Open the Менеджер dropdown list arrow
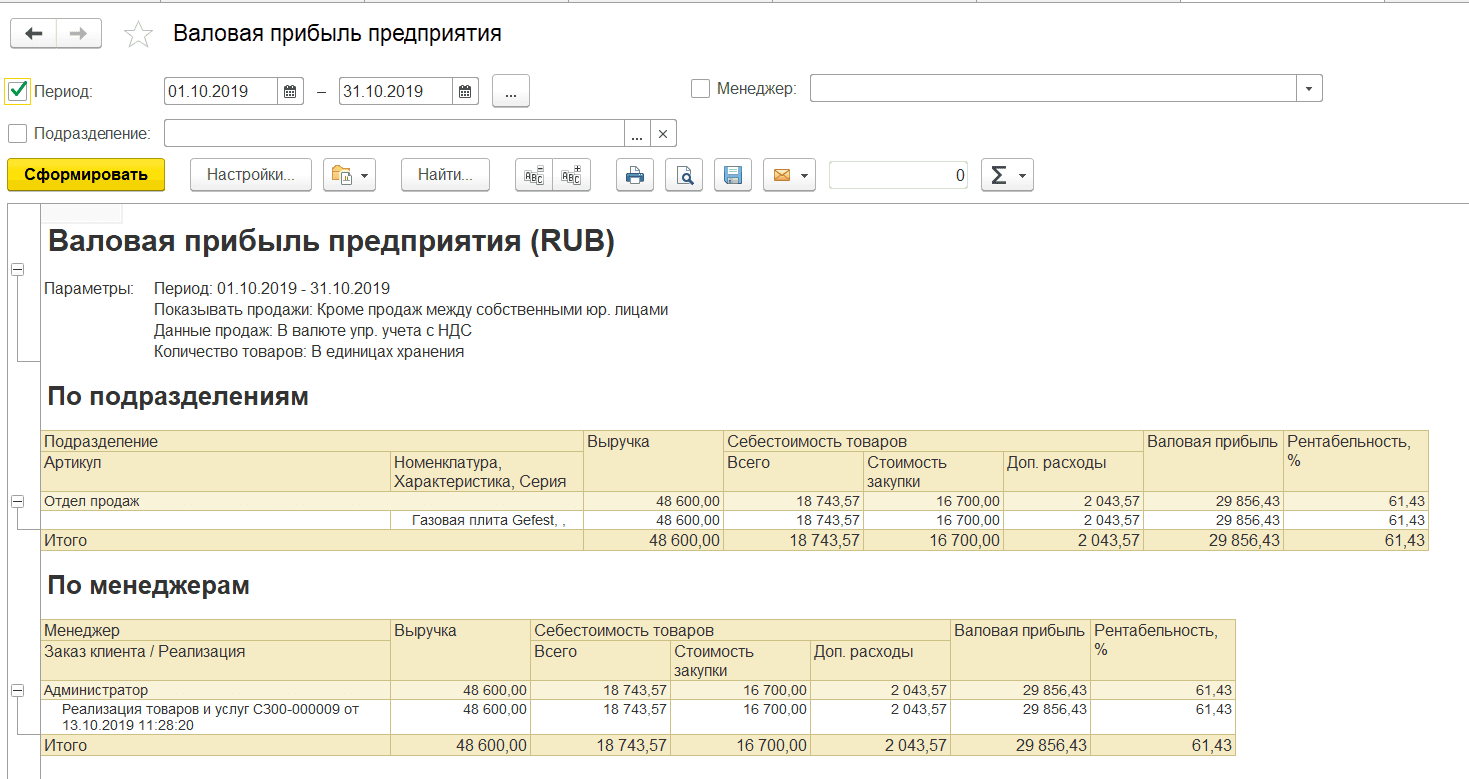The width and height of the screenshot is (1469, 779). (x=1309, y=88)
